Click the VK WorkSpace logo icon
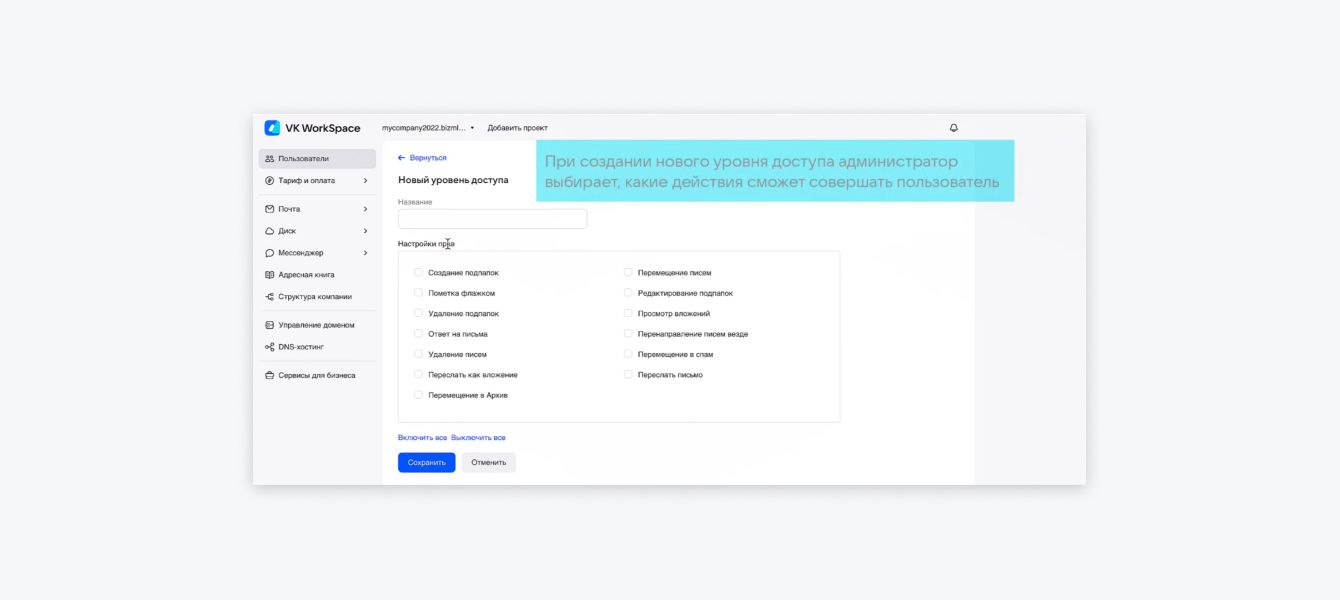The height and width of the screenshot is (600, 1340). (x=272, y=128)
